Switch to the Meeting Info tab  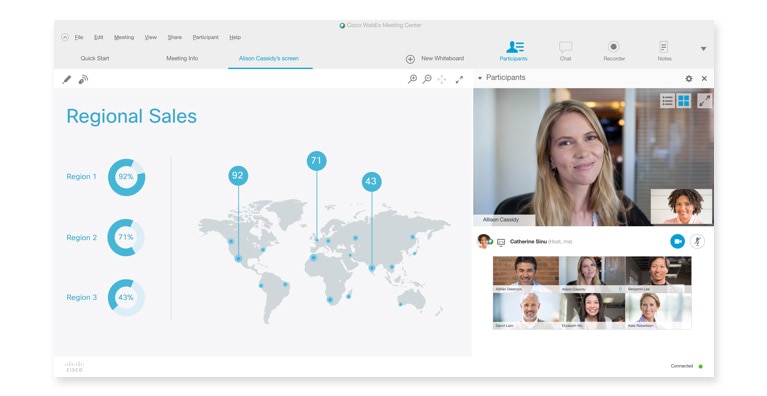[x=182, y=58]
